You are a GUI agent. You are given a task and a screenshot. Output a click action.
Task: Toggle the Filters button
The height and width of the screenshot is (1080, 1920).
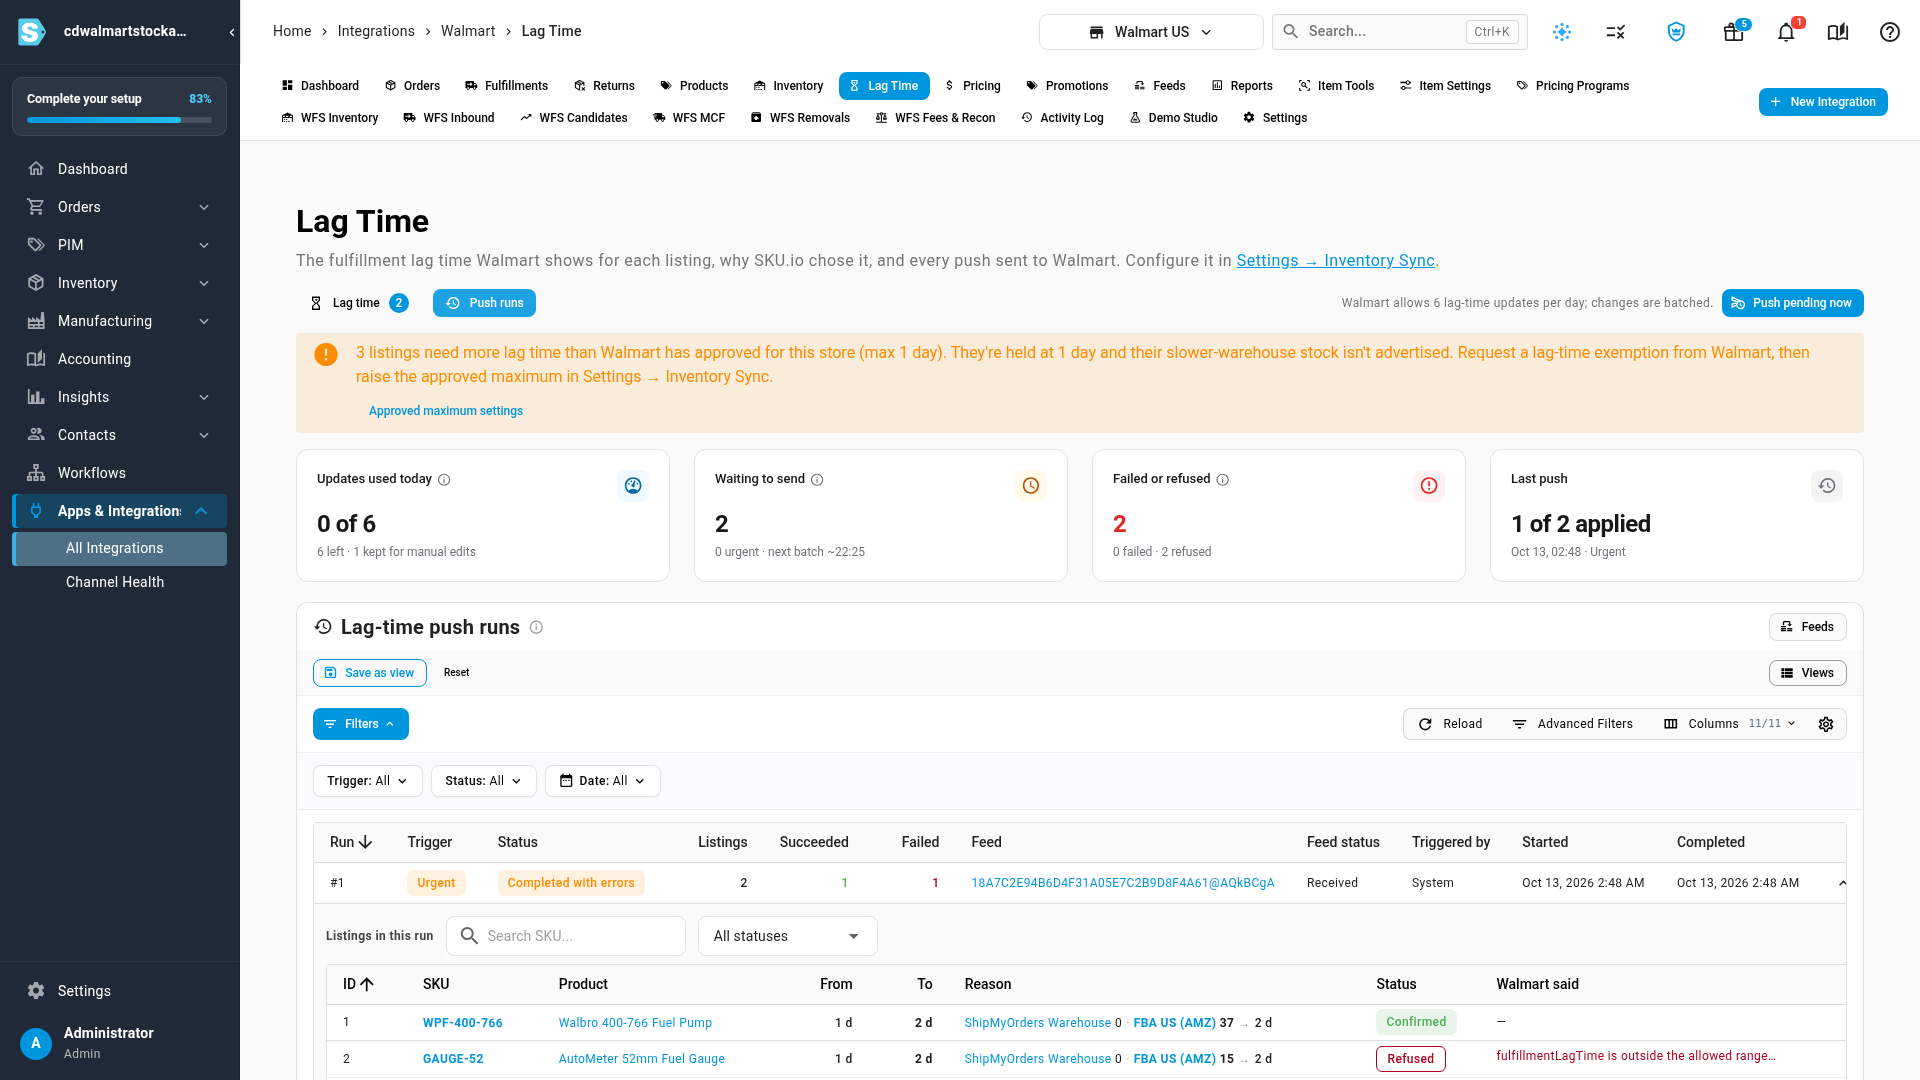pyautogui.click(x=361, y=724)
